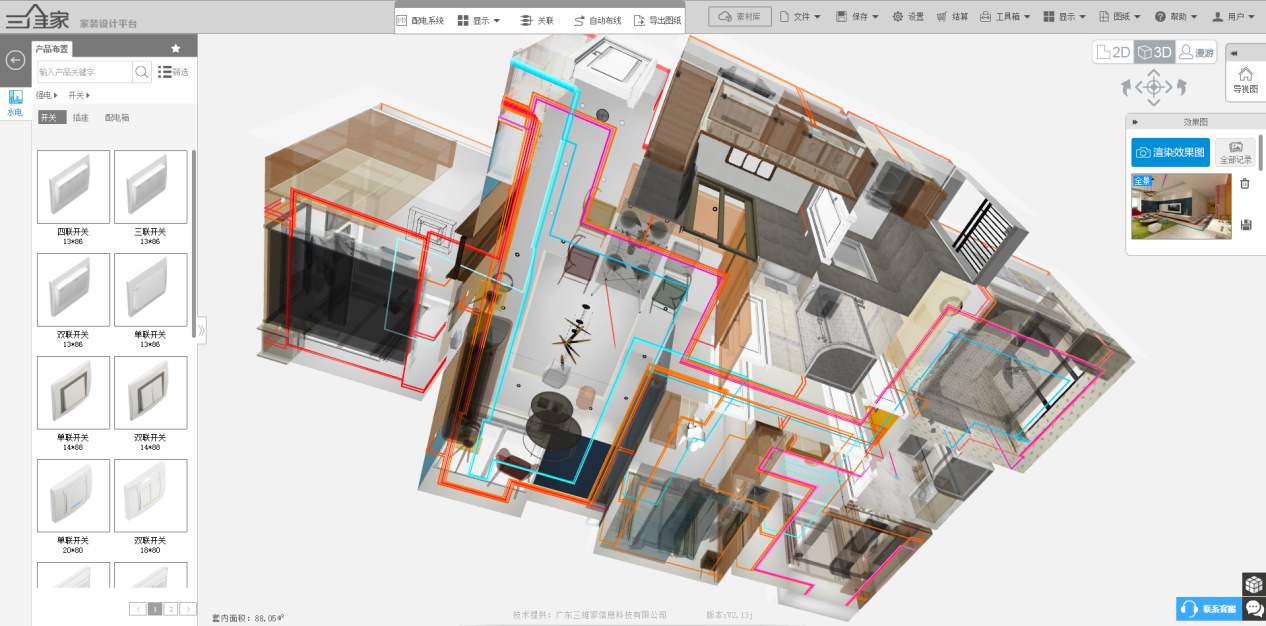1266x626 pixels.
Task: Switch to 漫游 roaming view mode
Action: (x=1196, y=52)
